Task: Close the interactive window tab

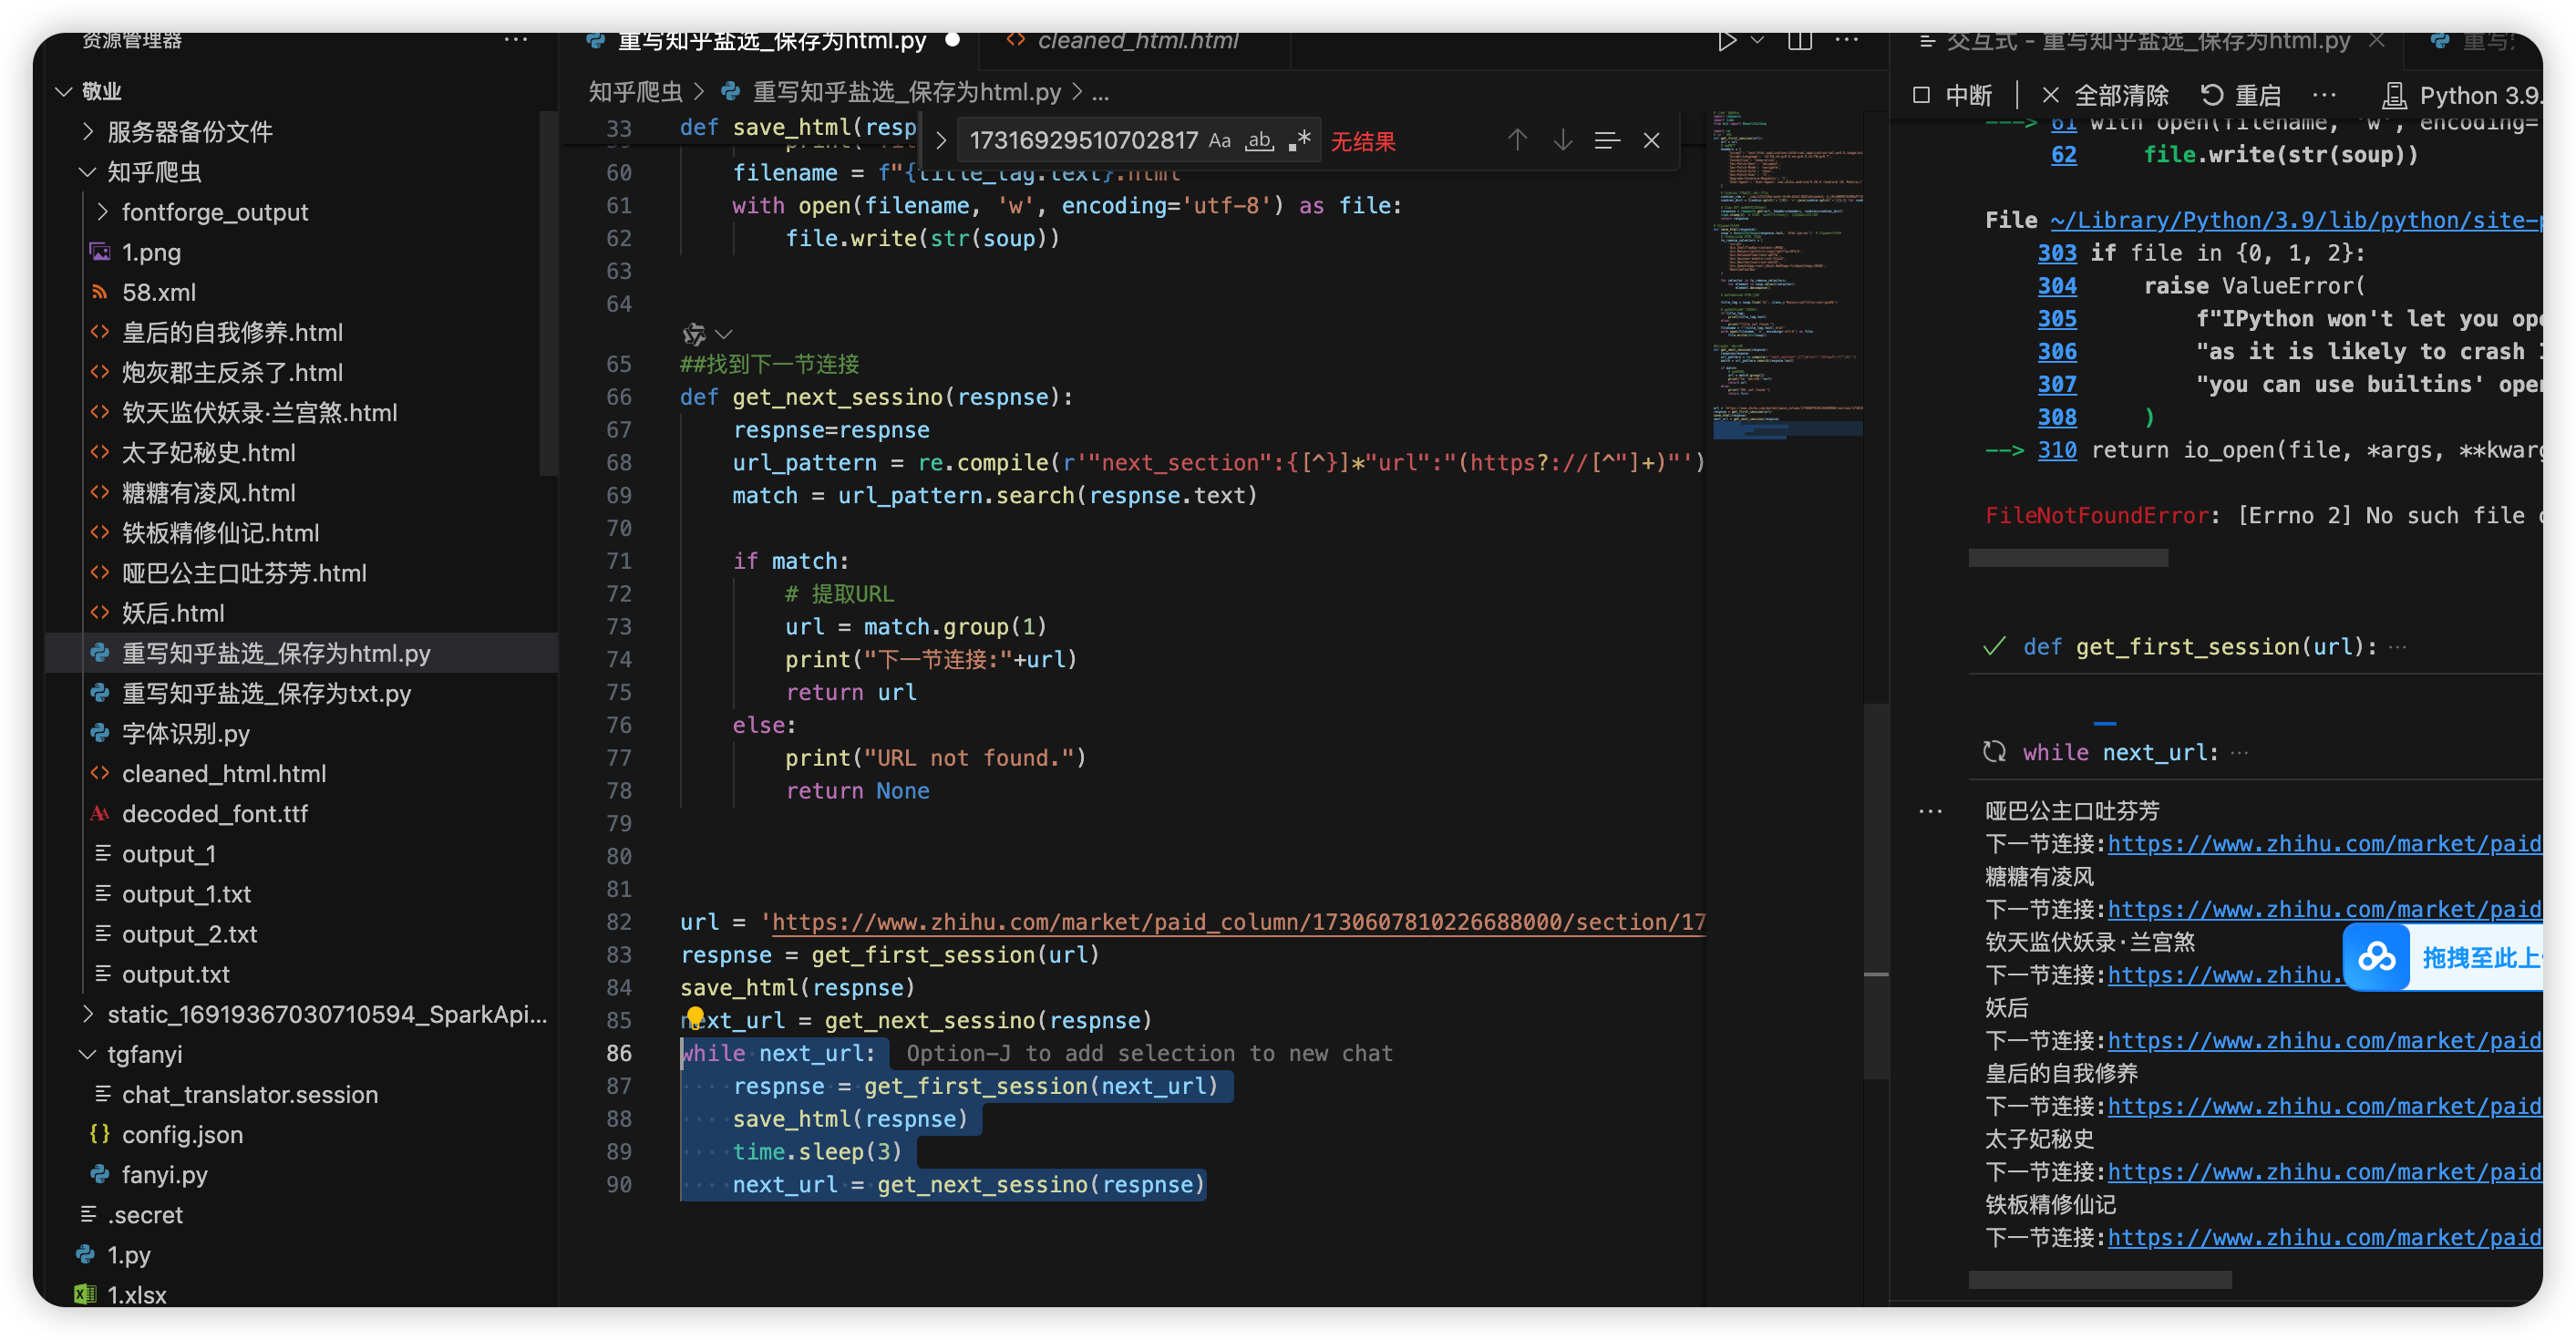Action: point(2377,41)
